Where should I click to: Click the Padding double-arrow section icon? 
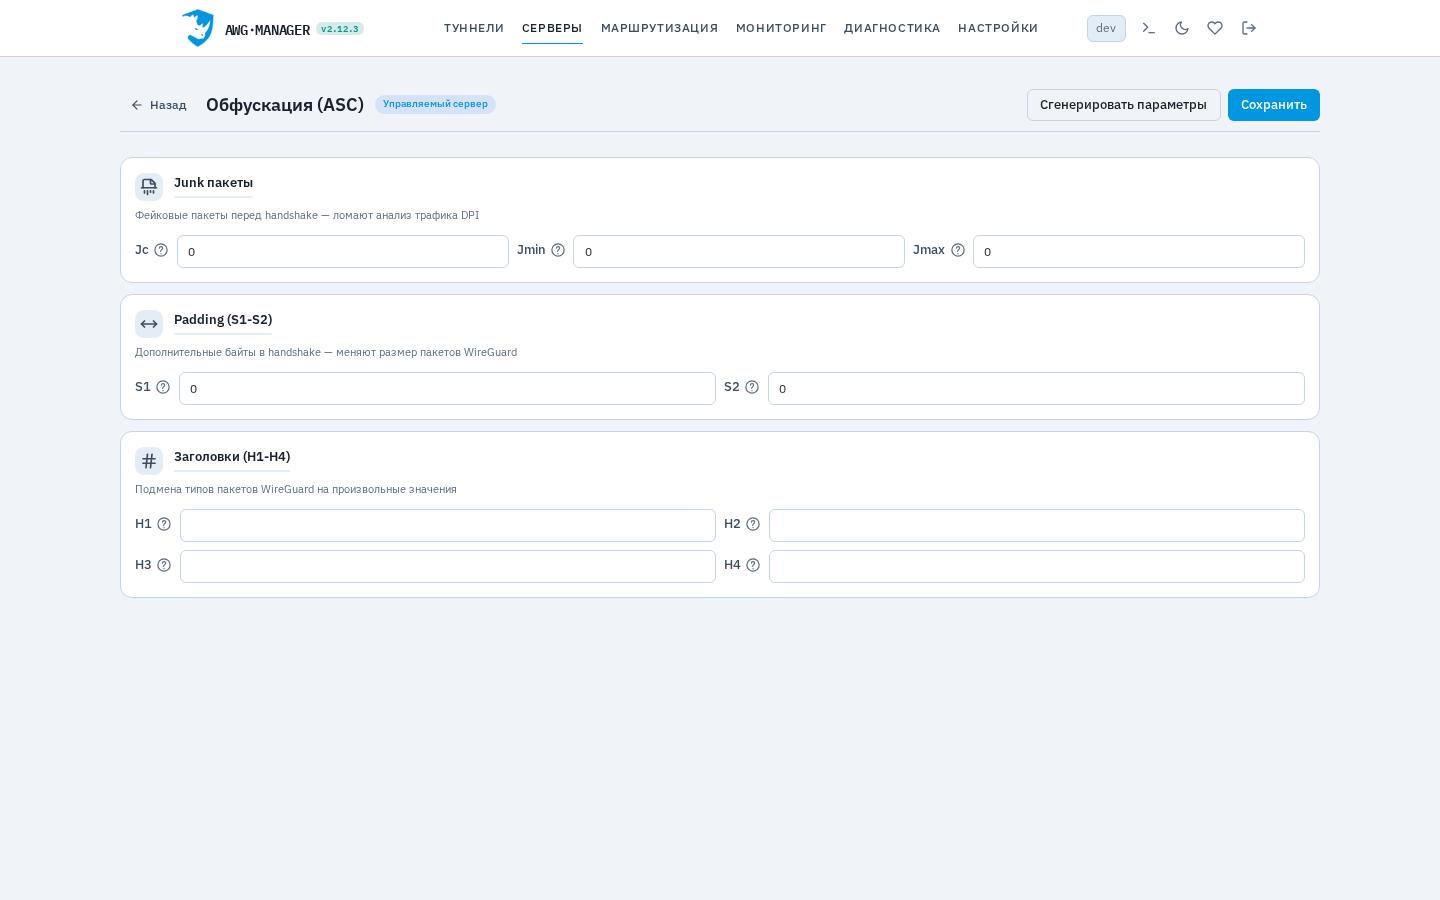coord(149,324)
